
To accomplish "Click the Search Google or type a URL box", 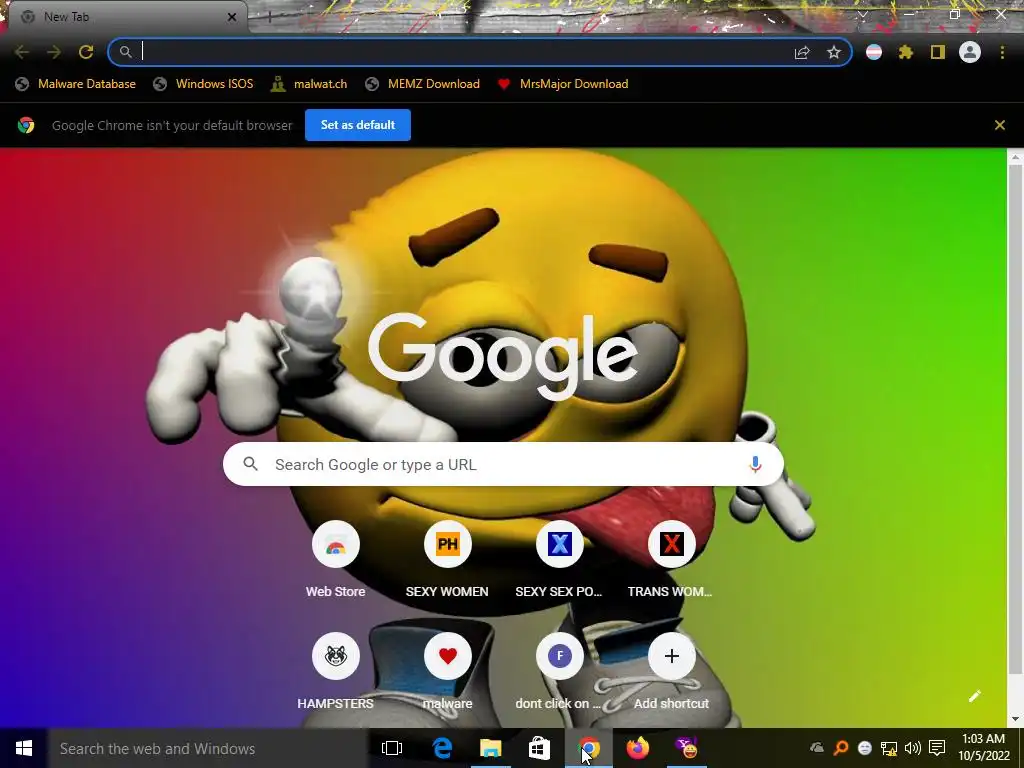I will 503,464.
